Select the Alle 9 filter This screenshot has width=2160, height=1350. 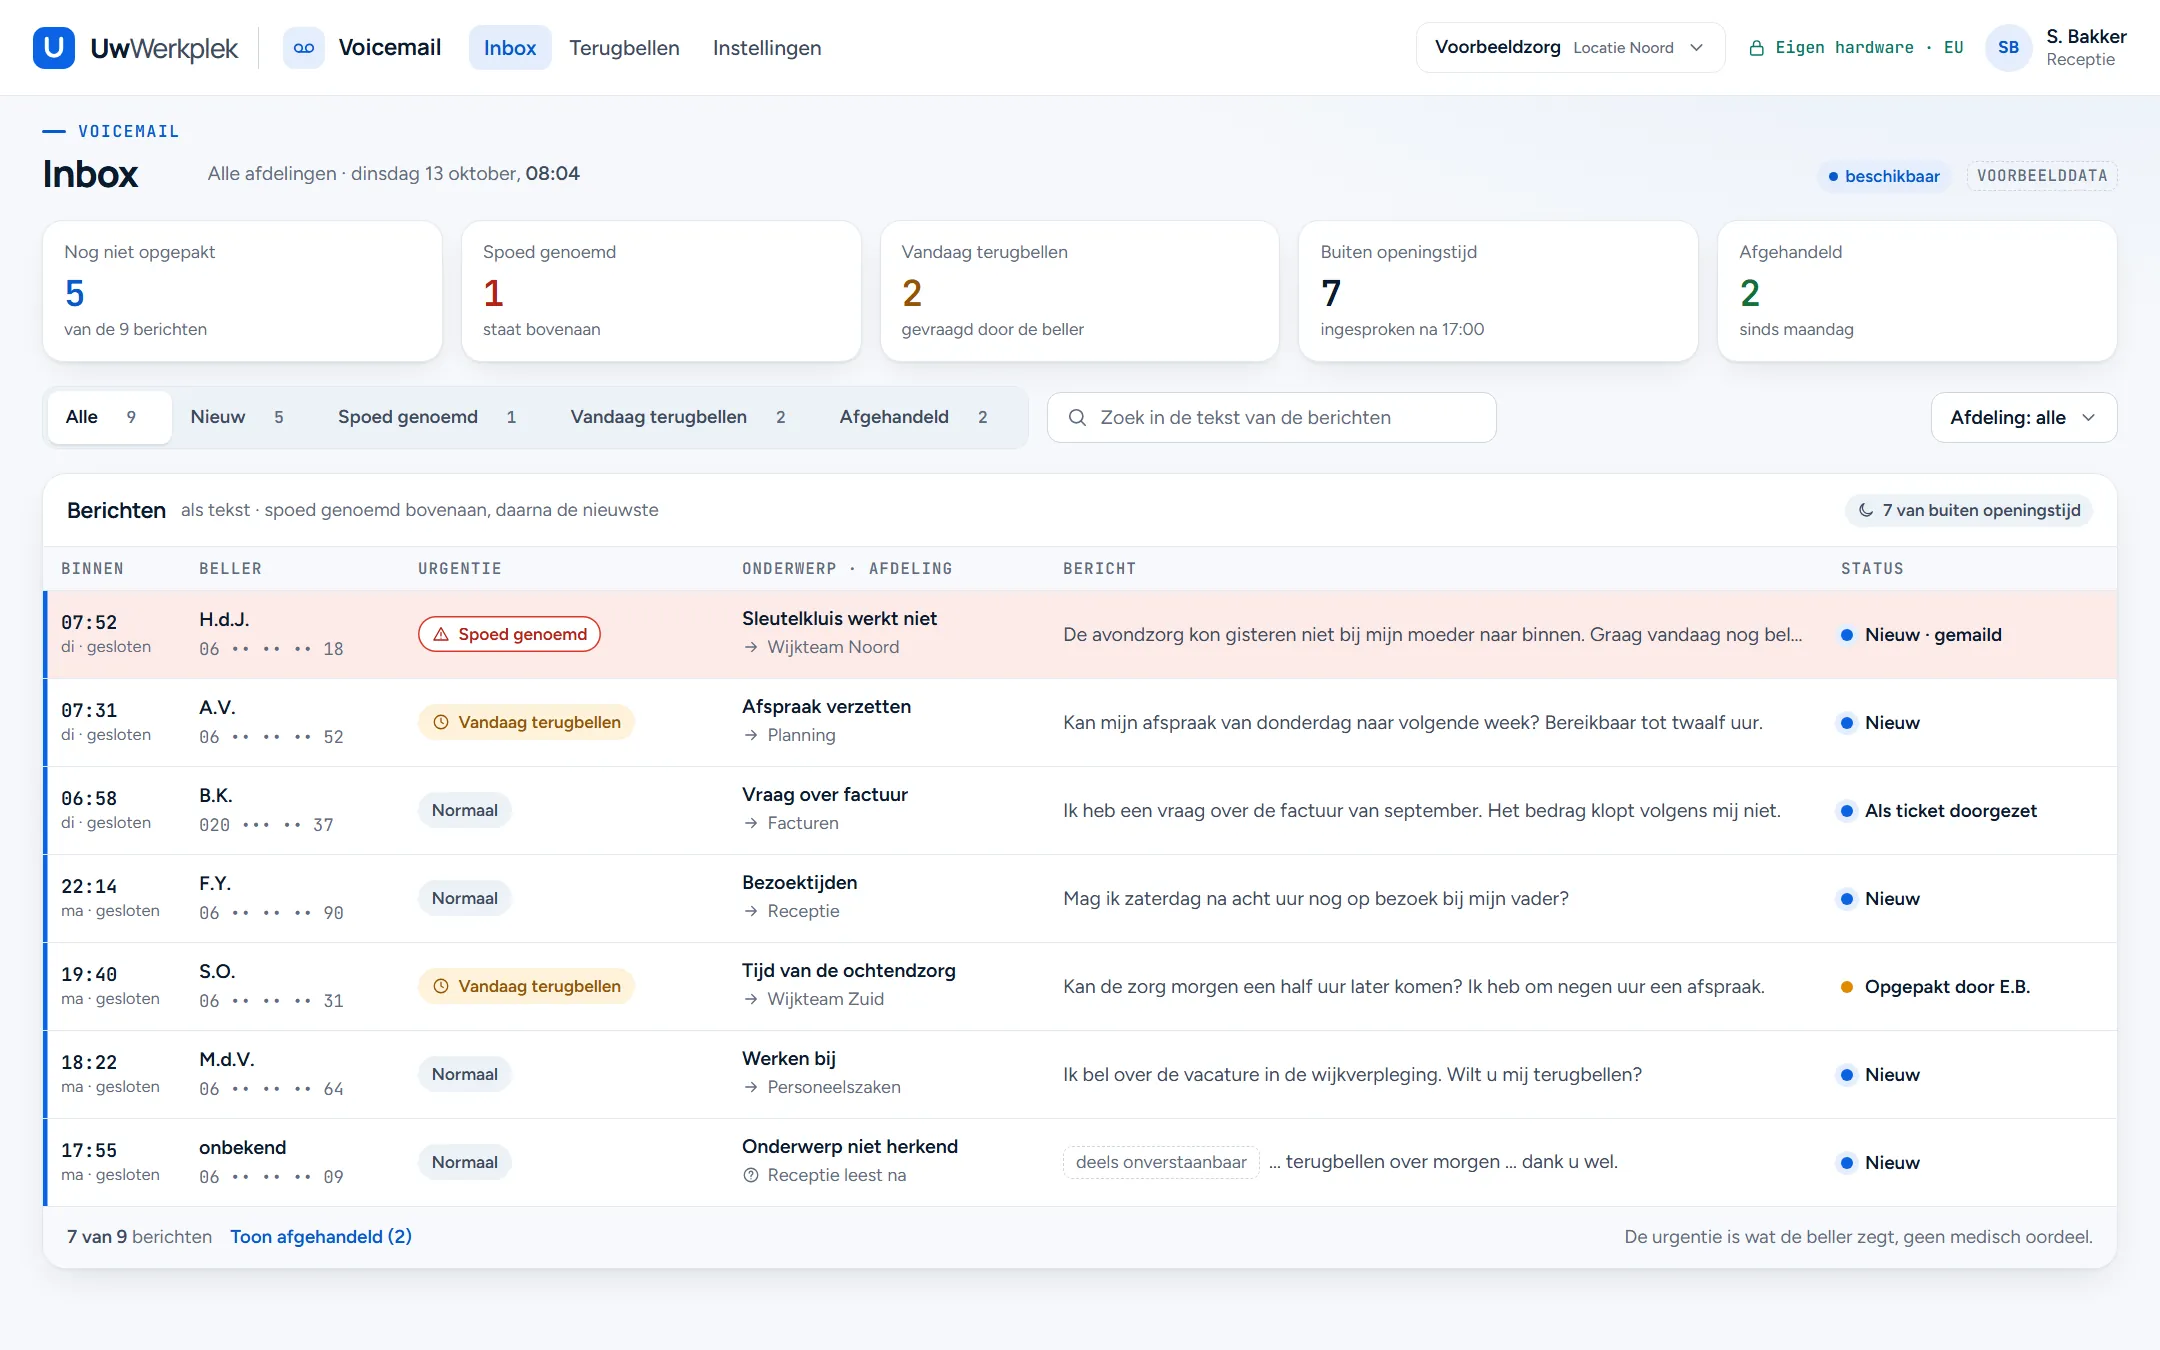(x=109, y=418)
